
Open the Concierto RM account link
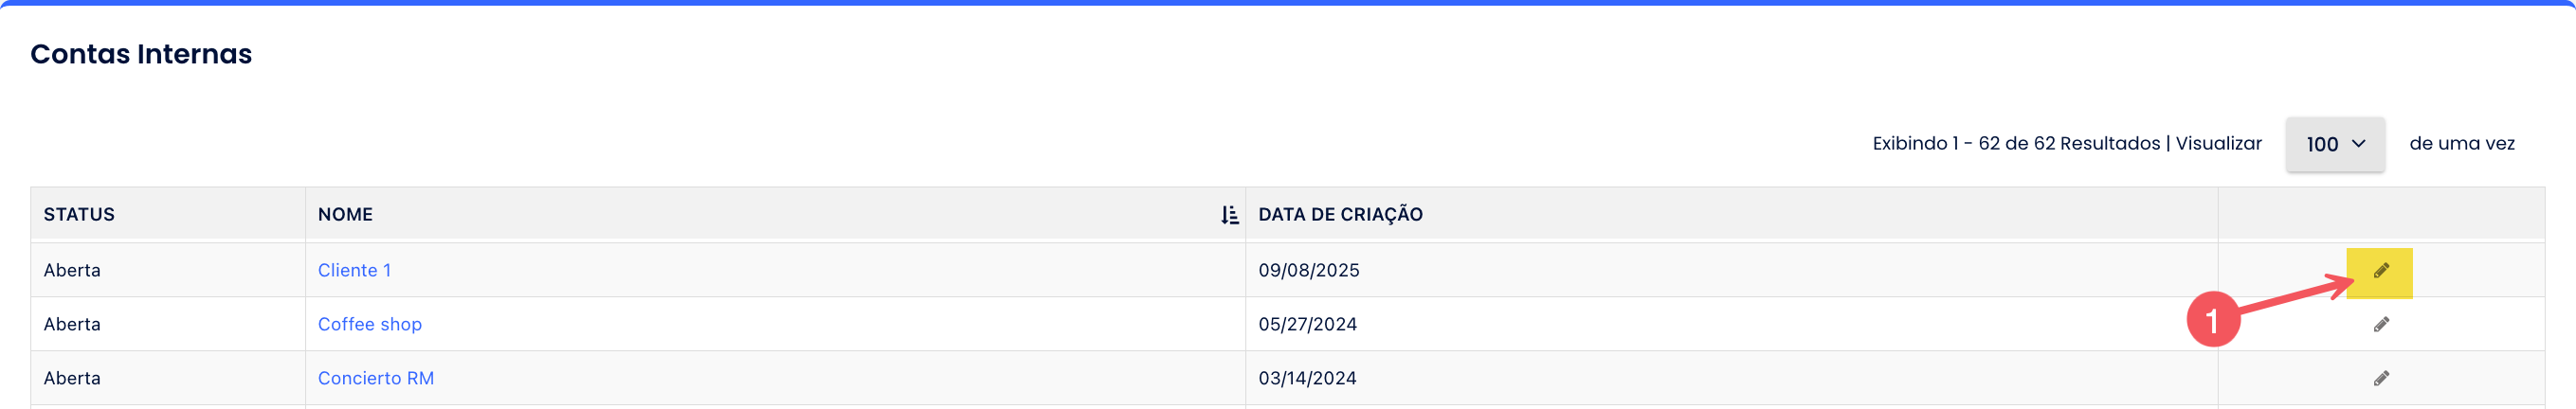point(375,379)
